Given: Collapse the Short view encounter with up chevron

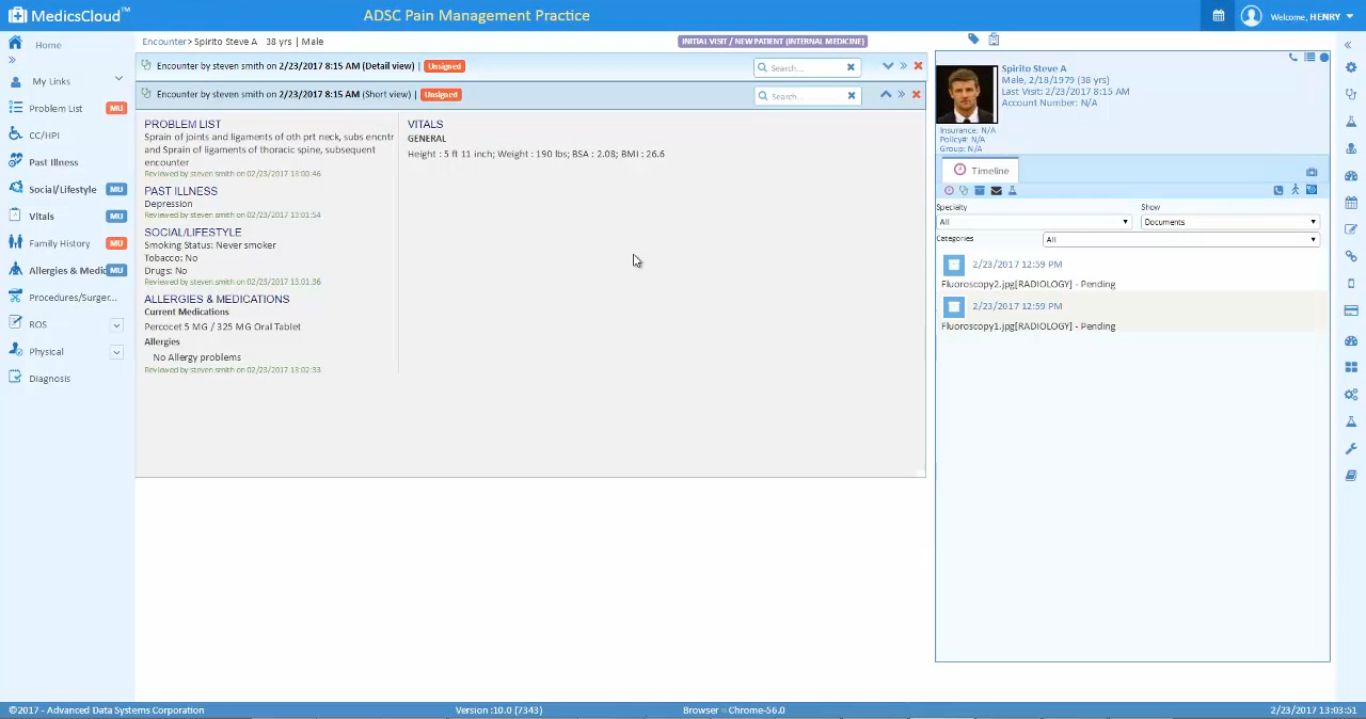Looking at the screenshot, I should 886,94.
